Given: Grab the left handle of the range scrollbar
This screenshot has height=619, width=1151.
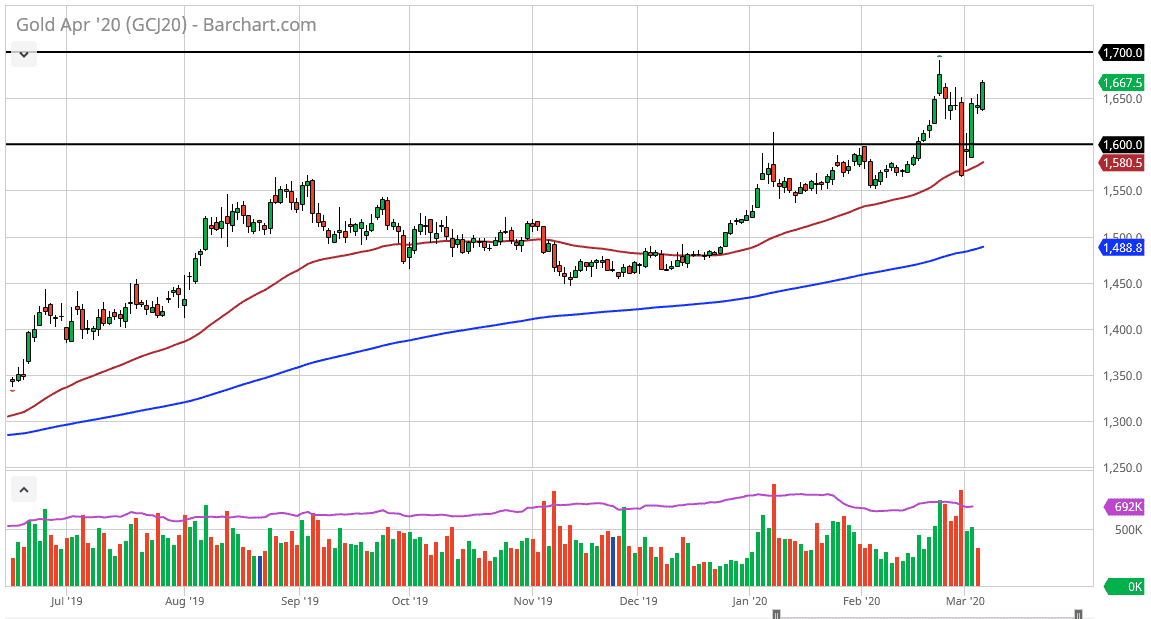Looking at the screenshot, I should click(777, 614).
